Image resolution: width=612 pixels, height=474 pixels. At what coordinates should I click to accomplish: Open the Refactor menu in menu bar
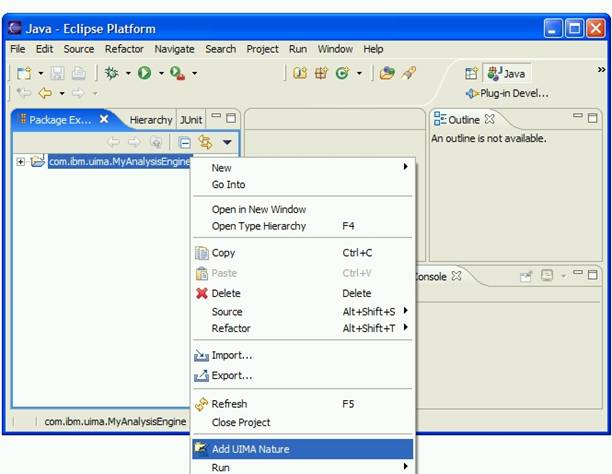pos(124,49)
